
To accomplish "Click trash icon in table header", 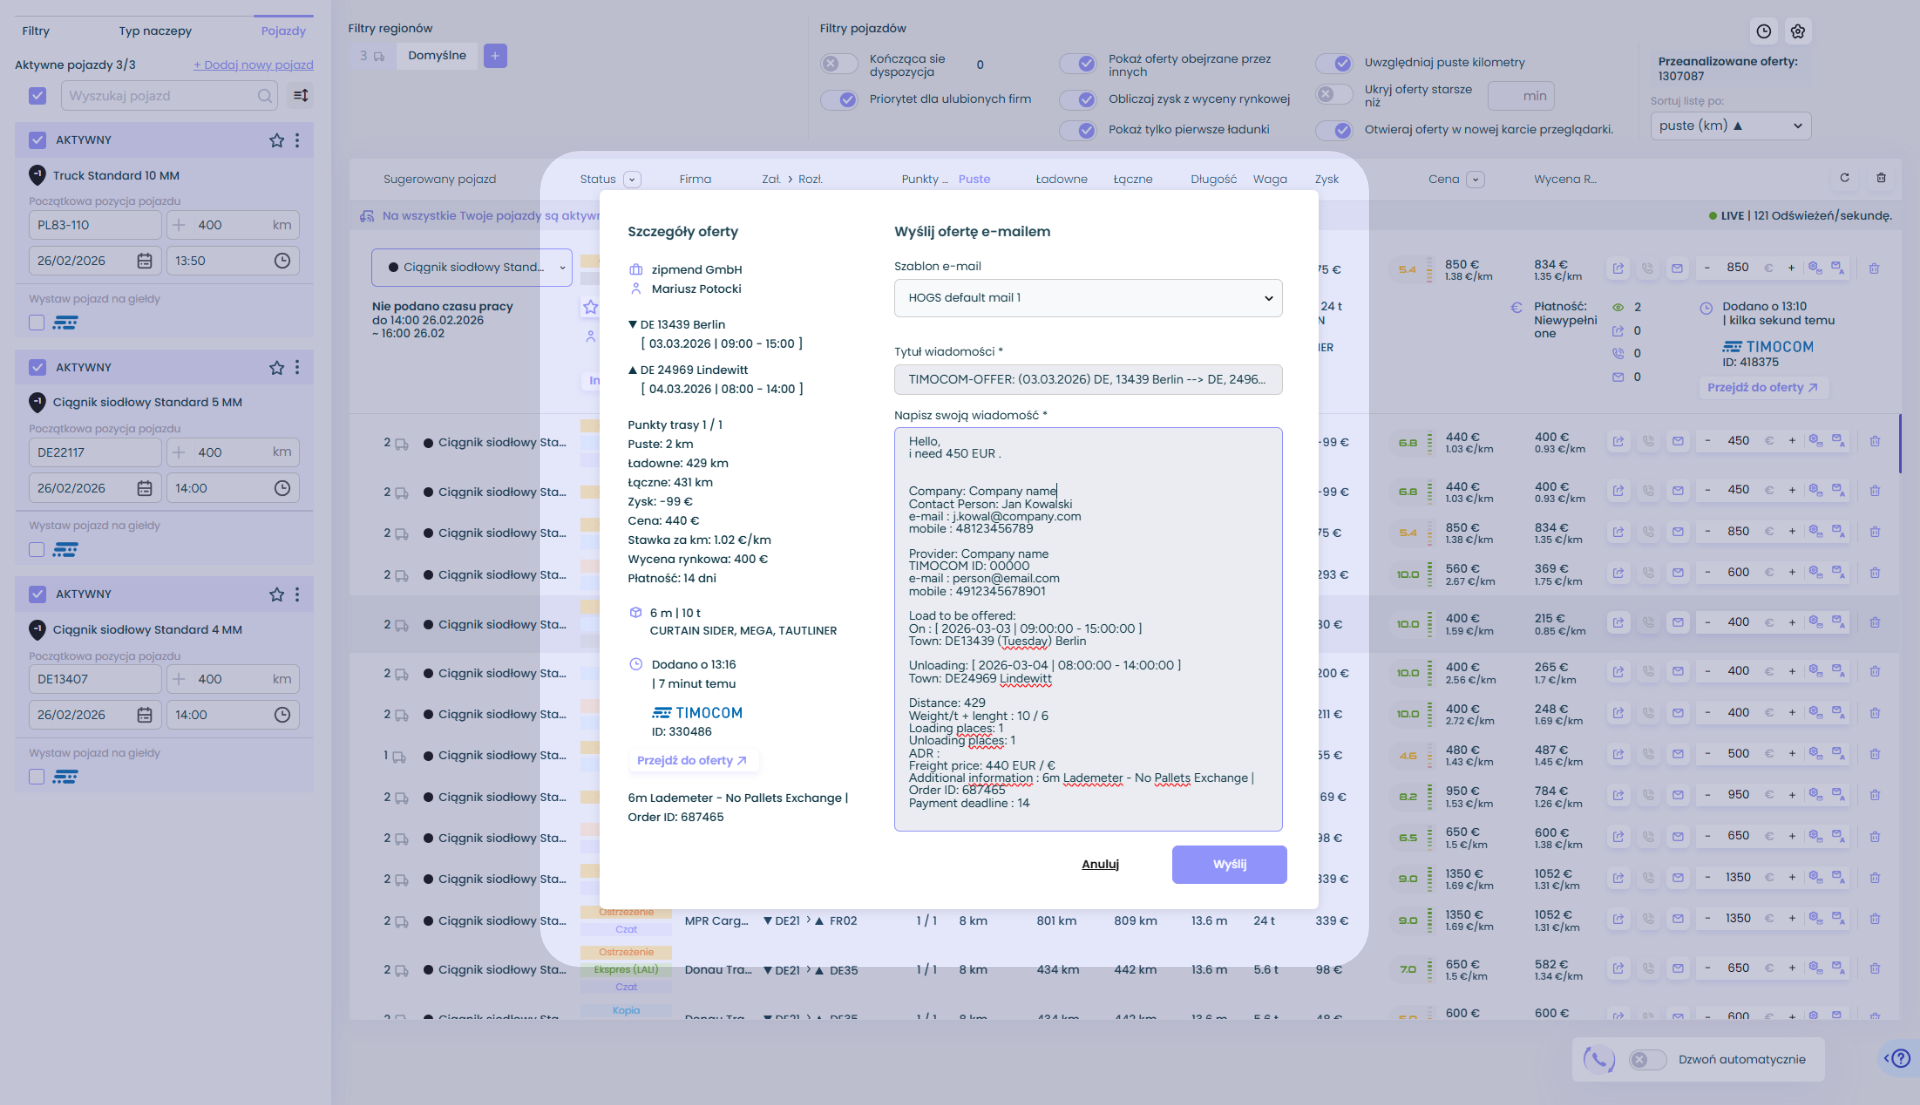I will tap(1881, 178).
